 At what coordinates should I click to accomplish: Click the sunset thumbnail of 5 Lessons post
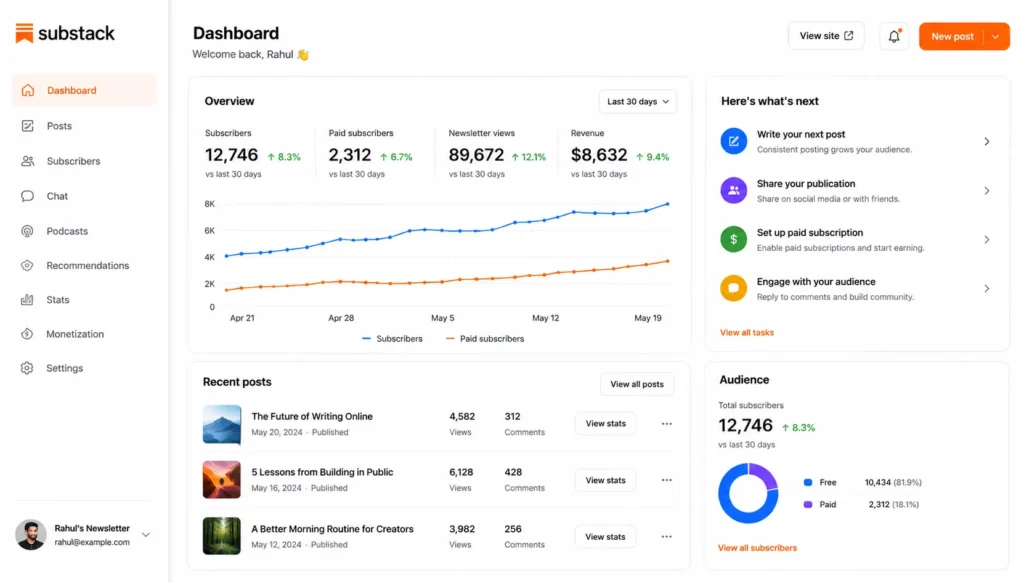coord(221,480)
